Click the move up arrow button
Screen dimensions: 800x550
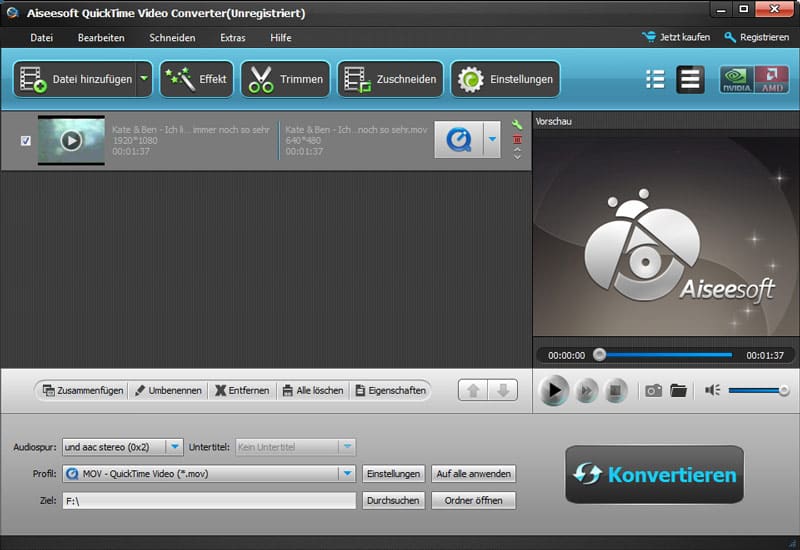[473, 390]
